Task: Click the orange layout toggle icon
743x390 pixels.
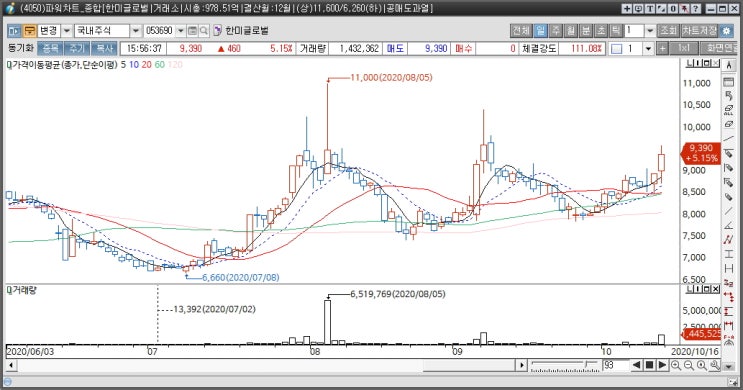Action: pos(29,31)
